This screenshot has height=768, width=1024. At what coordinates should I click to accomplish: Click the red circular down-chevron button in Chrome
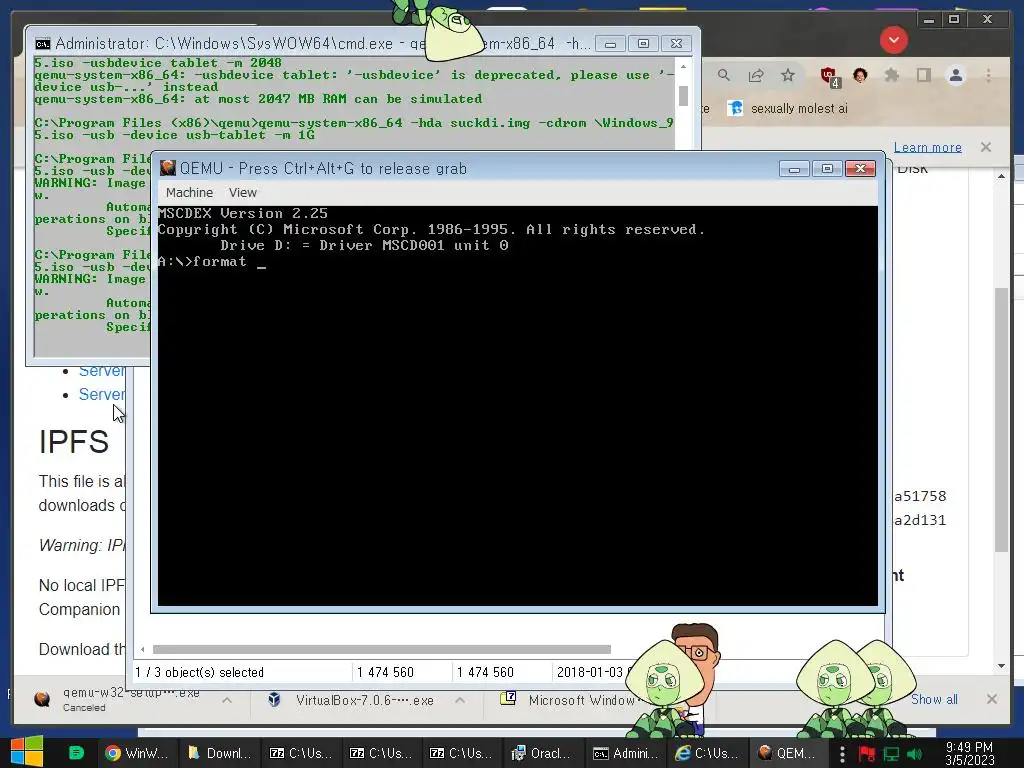pyautogui.click(x=893, y=40)
